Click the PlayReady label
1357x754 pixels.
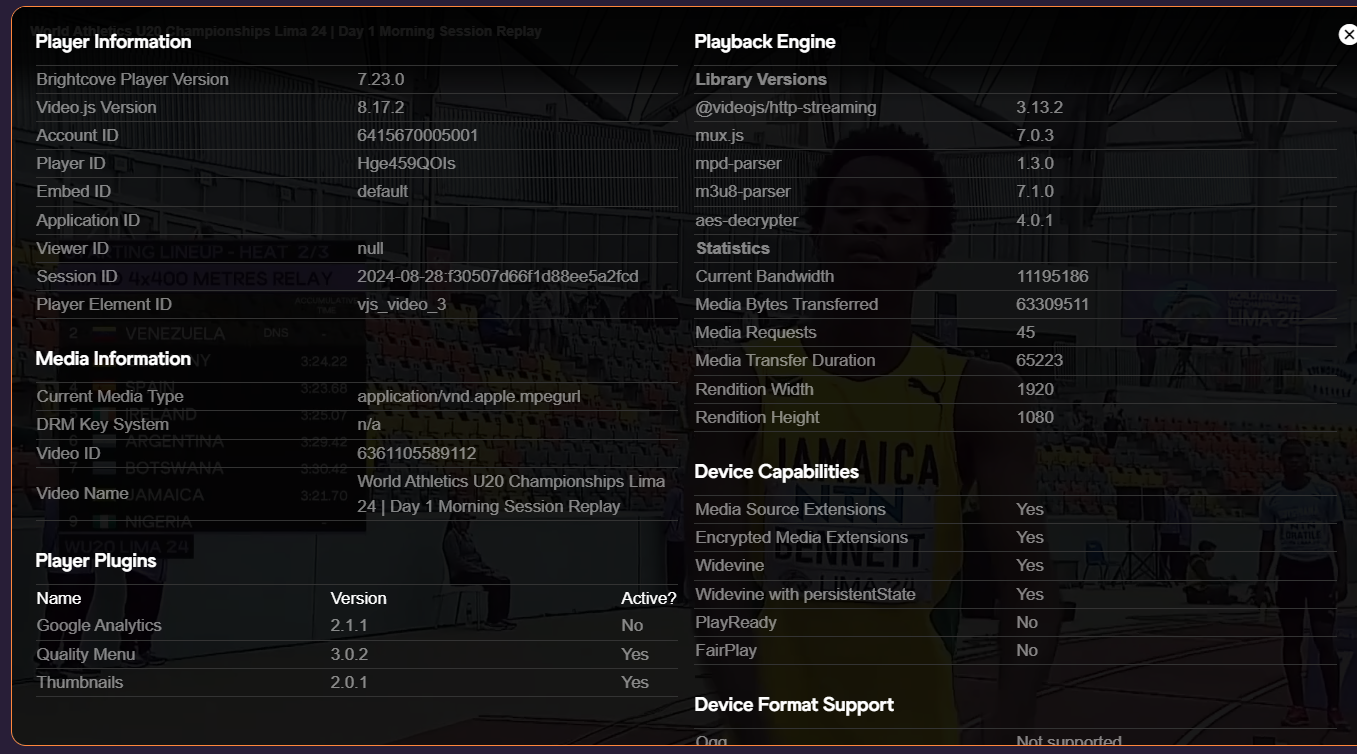click(736, 622)
